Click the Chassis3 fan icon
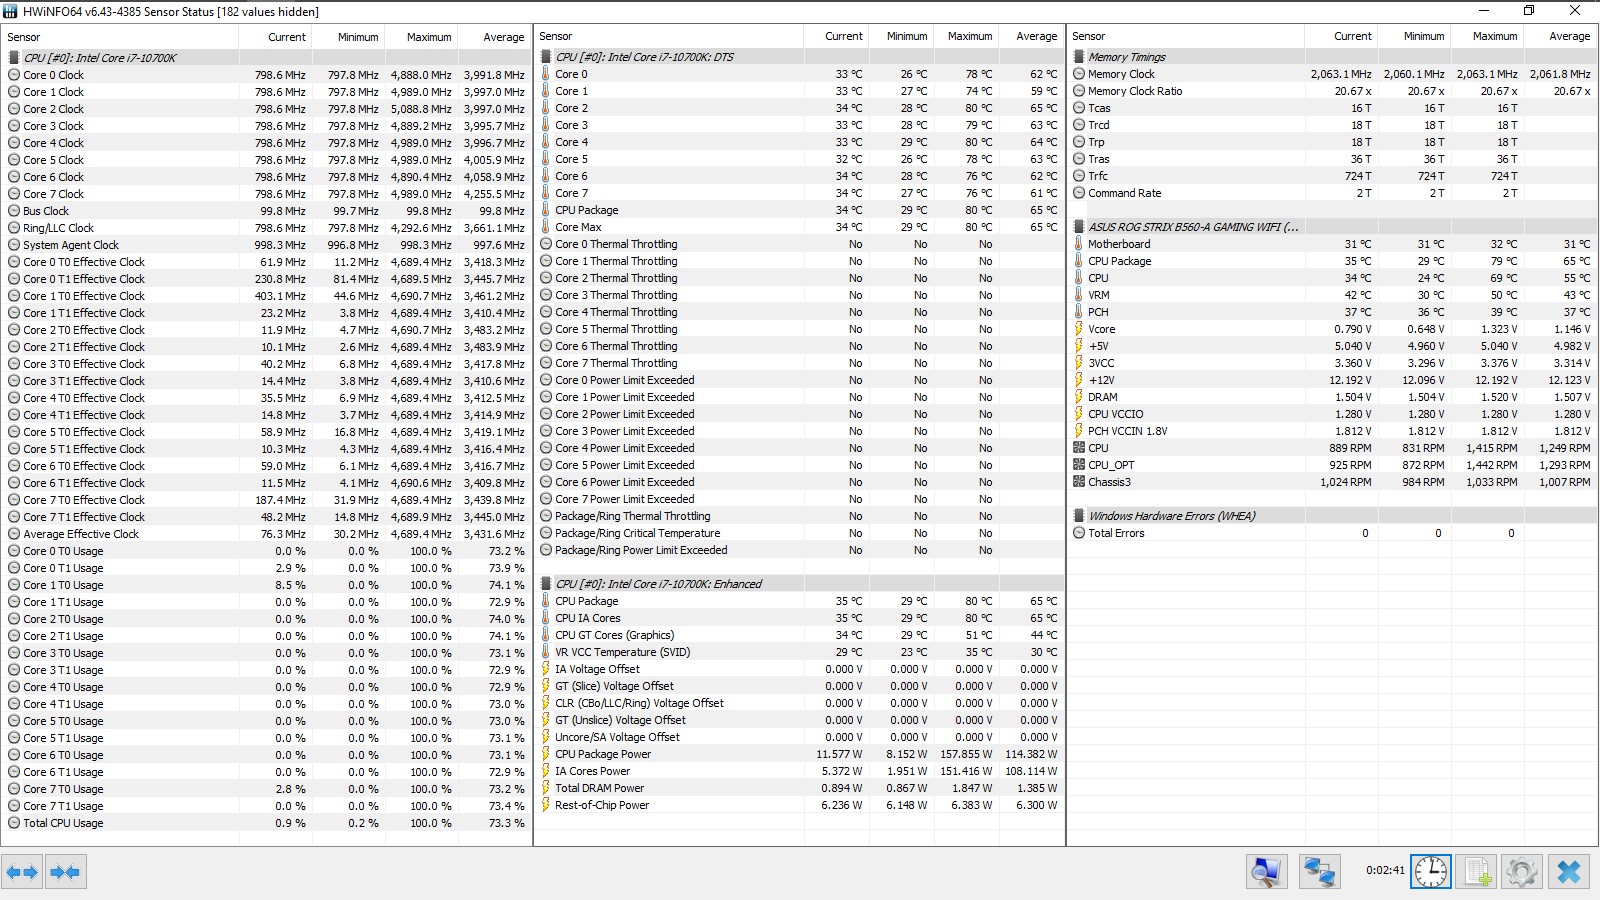The width and height of the screenshot is (1600, 900). [1079, 482]
